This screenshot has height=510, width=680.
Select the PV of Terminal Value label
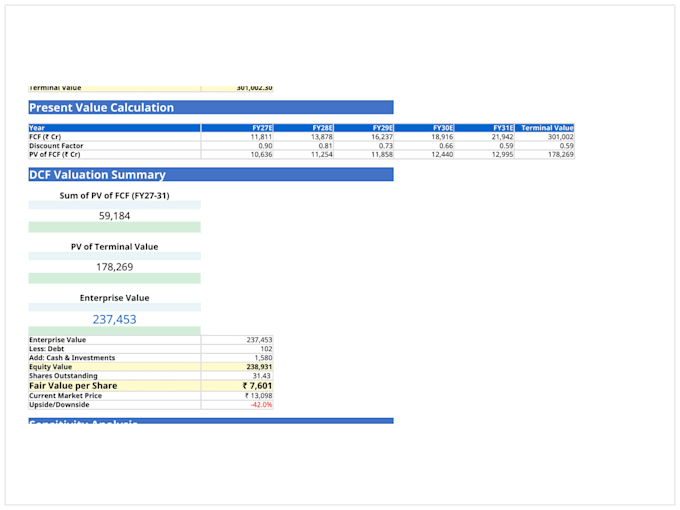point(114,247)
